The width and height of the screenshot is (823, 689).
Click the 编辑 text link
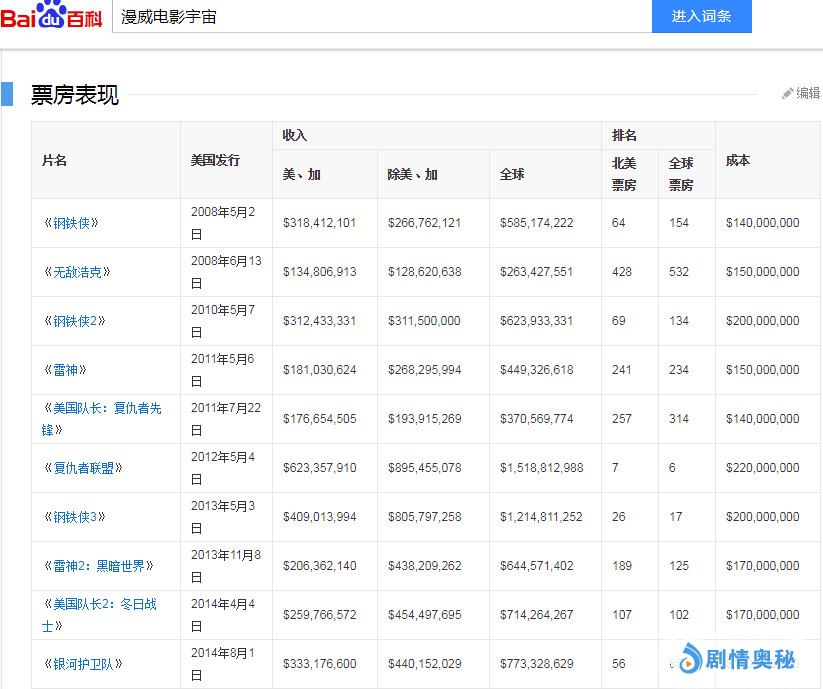click(x=808, y=93)
